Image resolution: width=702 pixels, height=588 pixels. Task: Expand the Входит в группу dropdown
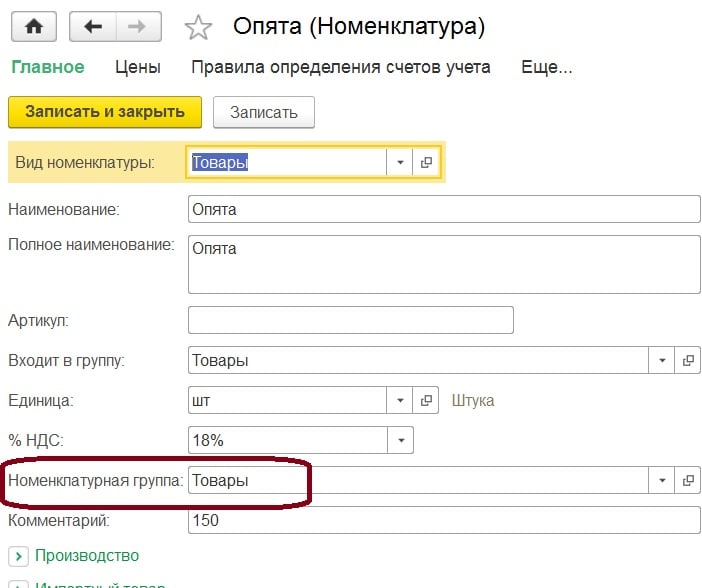[x=662, y=360]
